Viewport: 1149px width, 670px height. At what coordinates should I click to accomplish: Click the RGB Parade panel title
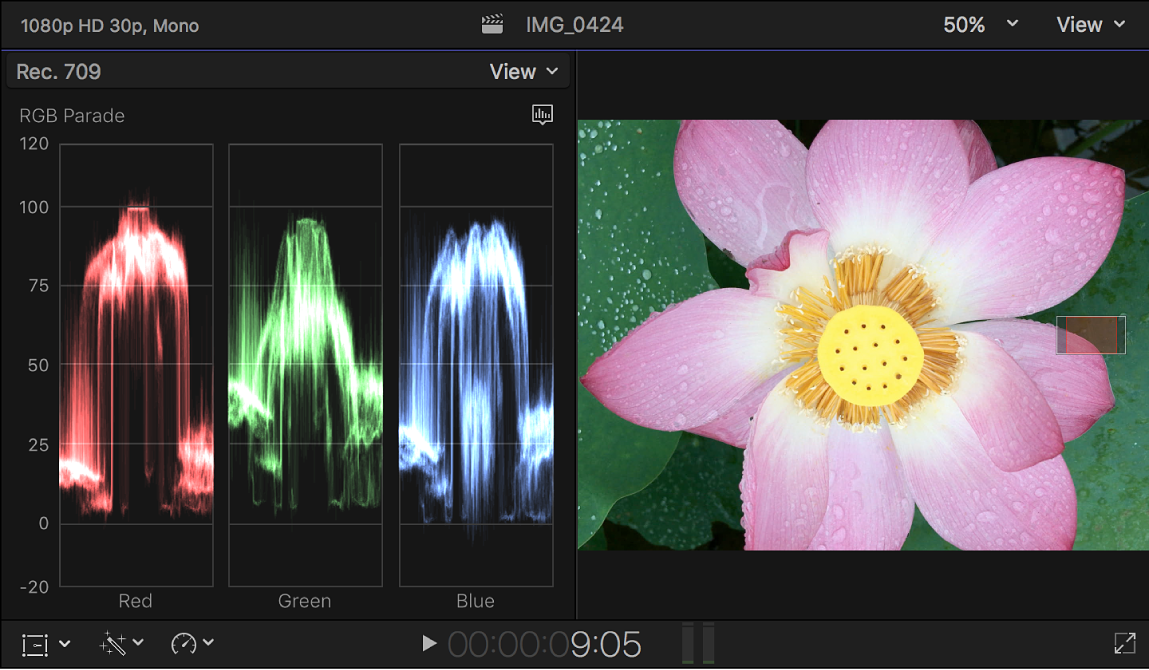pos(70,115)
